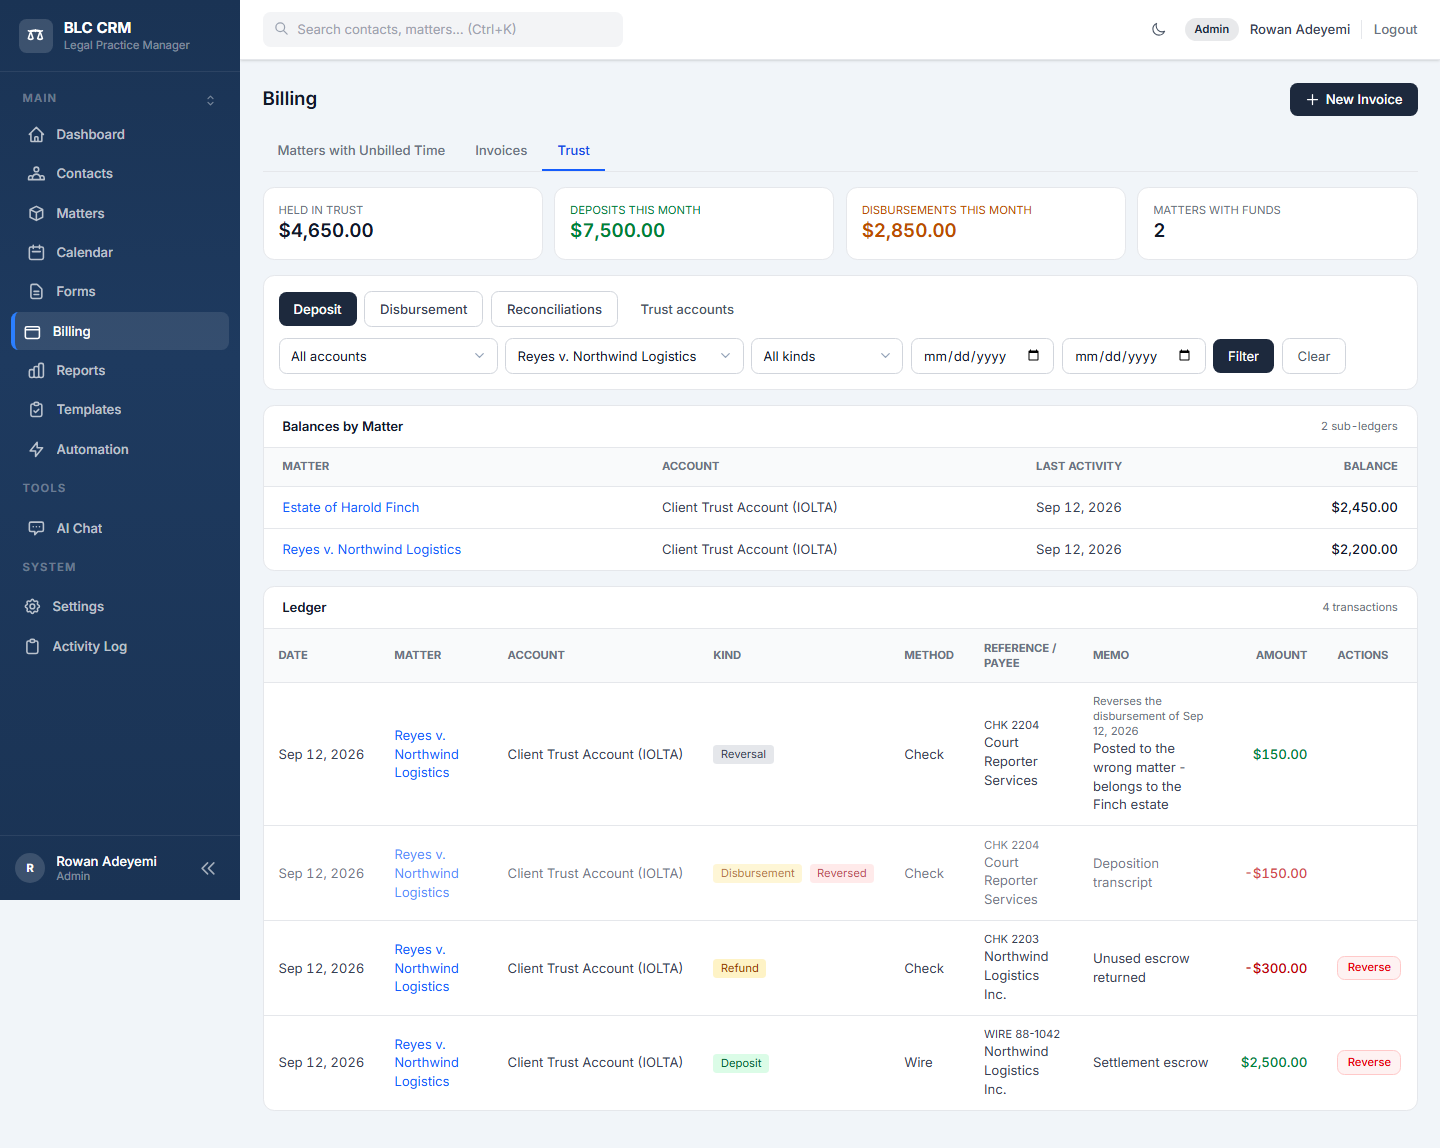Reverse the $2,500.00 deposit transaction
1440x1148 pixels.
click(1368, 1062)
